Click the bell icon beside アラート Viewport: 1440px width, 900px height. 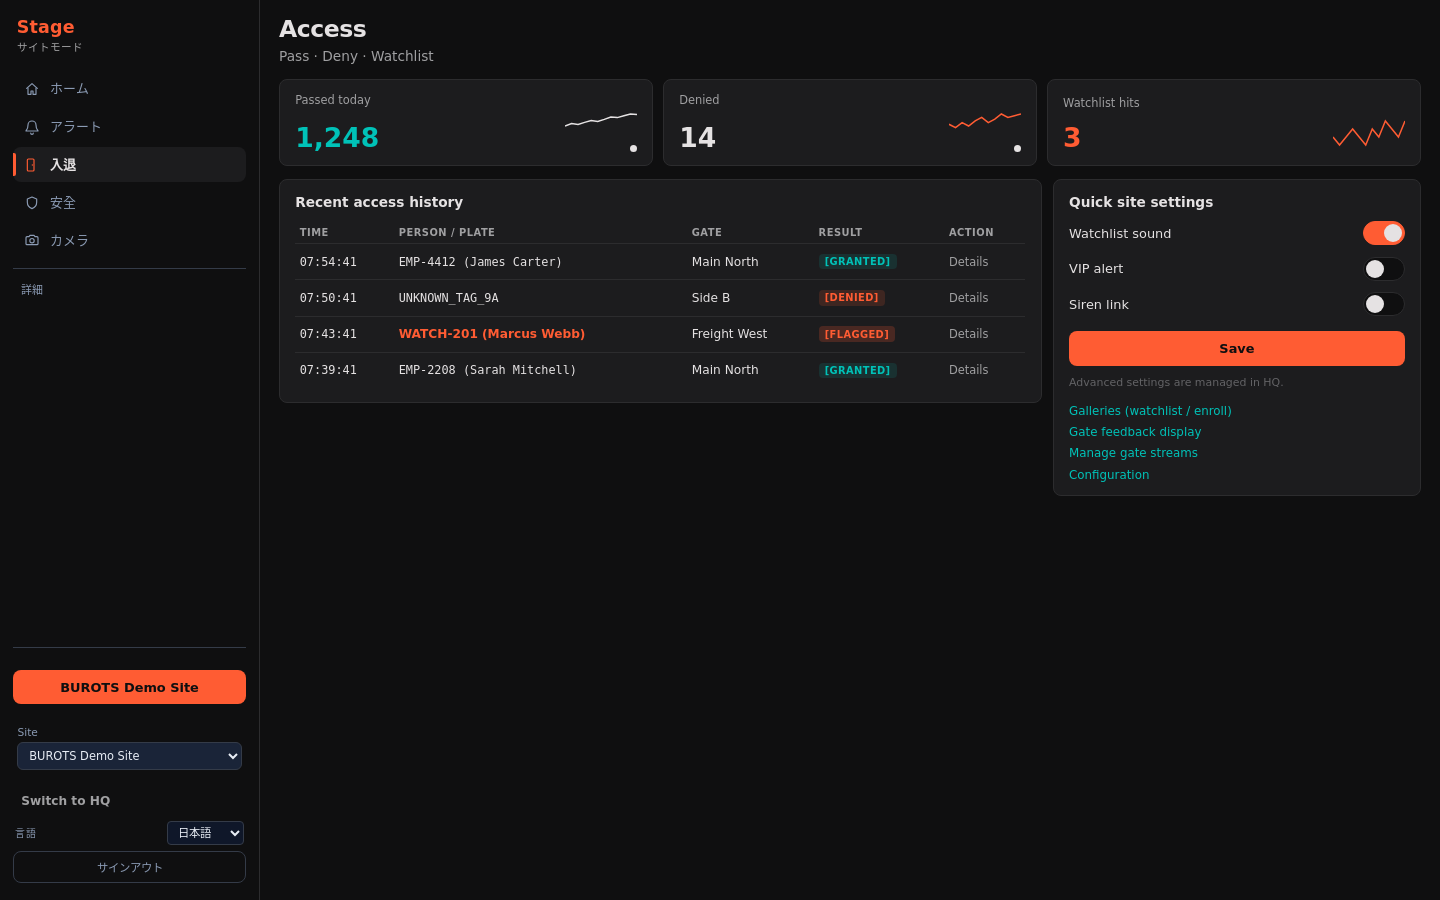click(32, 127)
